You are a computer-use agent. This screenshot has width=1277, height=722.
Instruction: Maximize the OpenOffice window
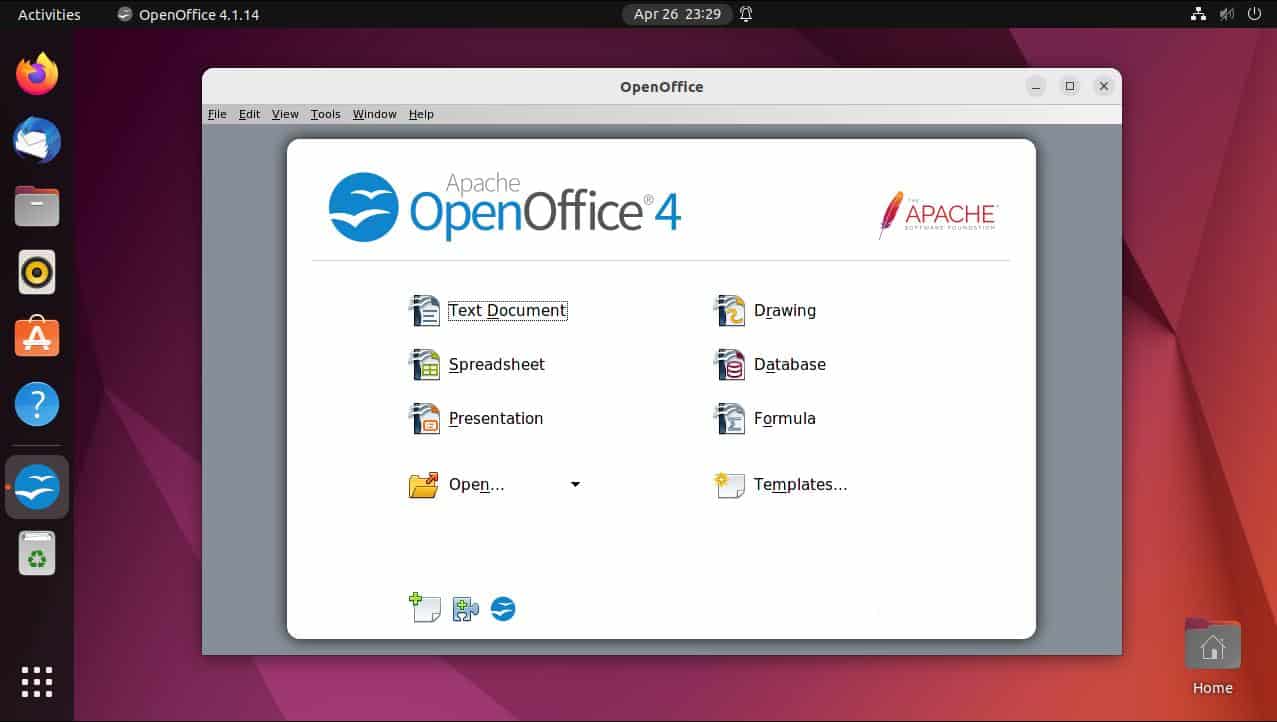coord(1070,87)
